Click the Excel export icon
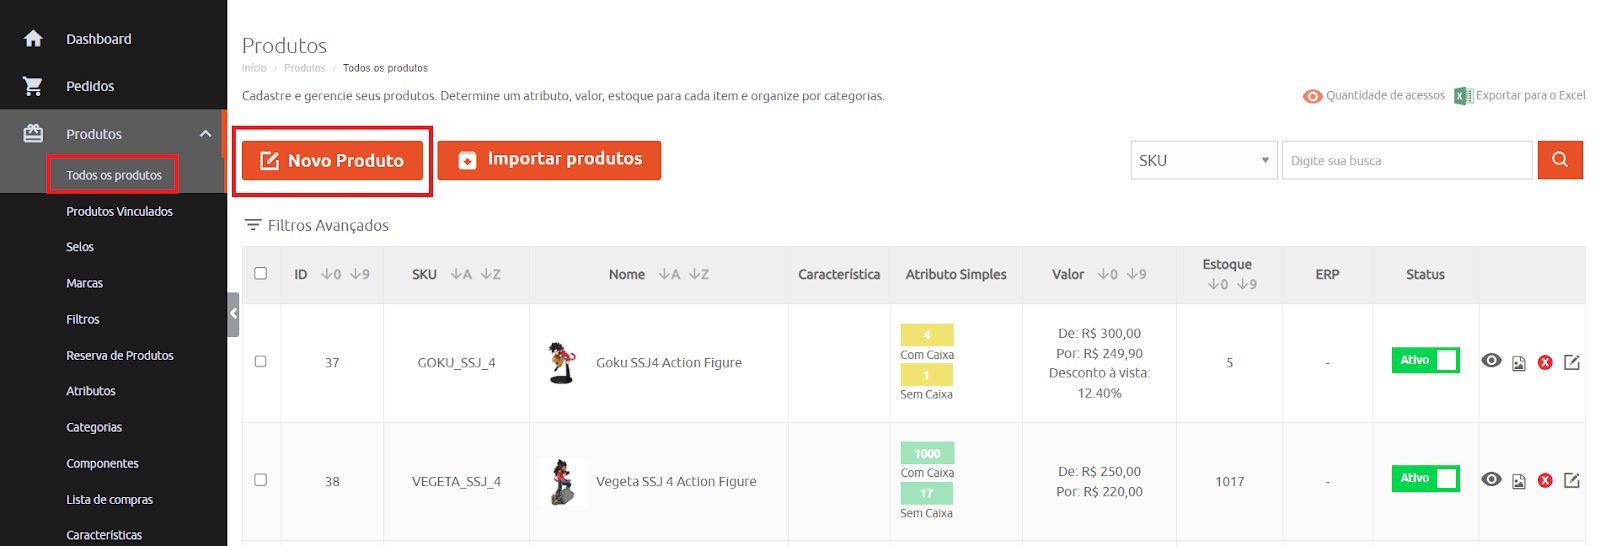Image resolution: width=1600 pixels, height=546 pixels. tap(1463, 96)
